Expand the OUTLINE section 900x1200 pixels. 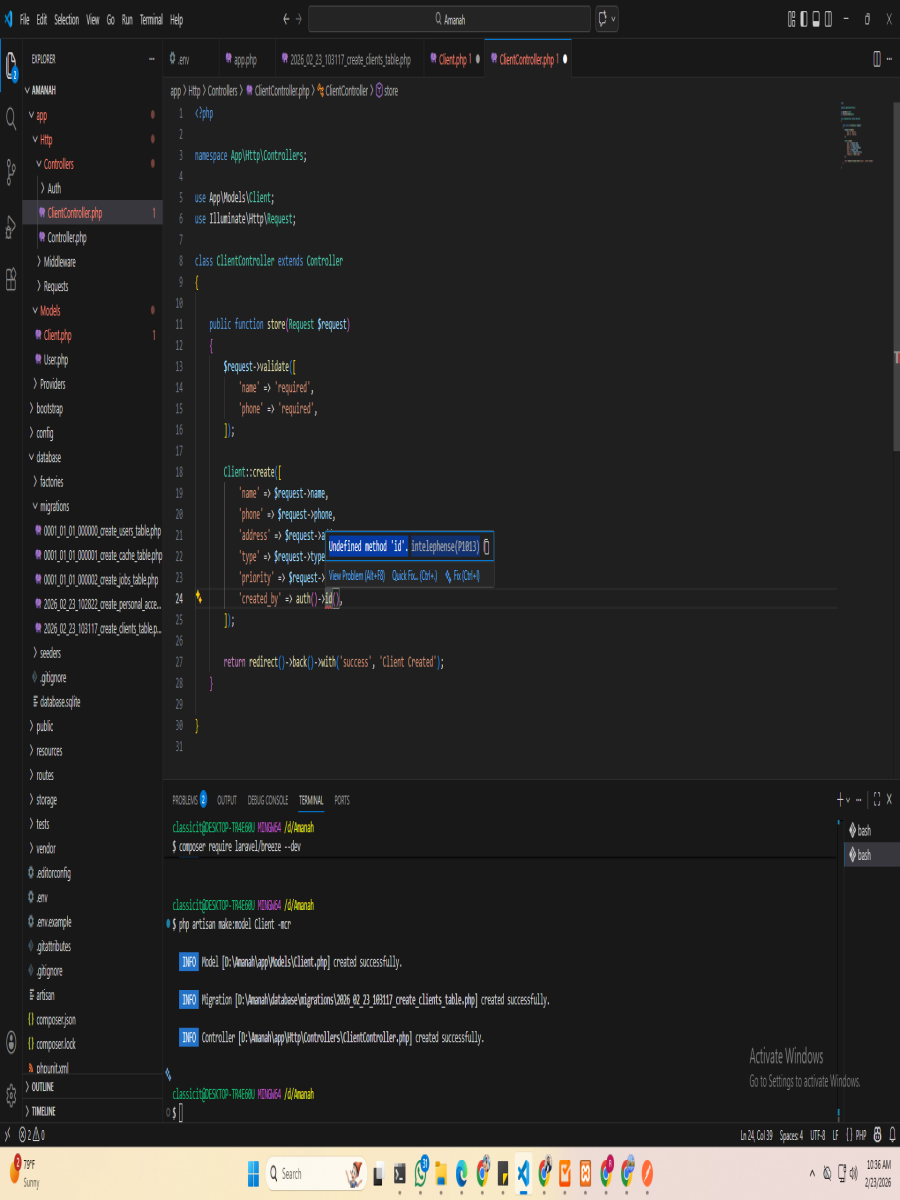pyautogui.click(x=43, y=1087)
